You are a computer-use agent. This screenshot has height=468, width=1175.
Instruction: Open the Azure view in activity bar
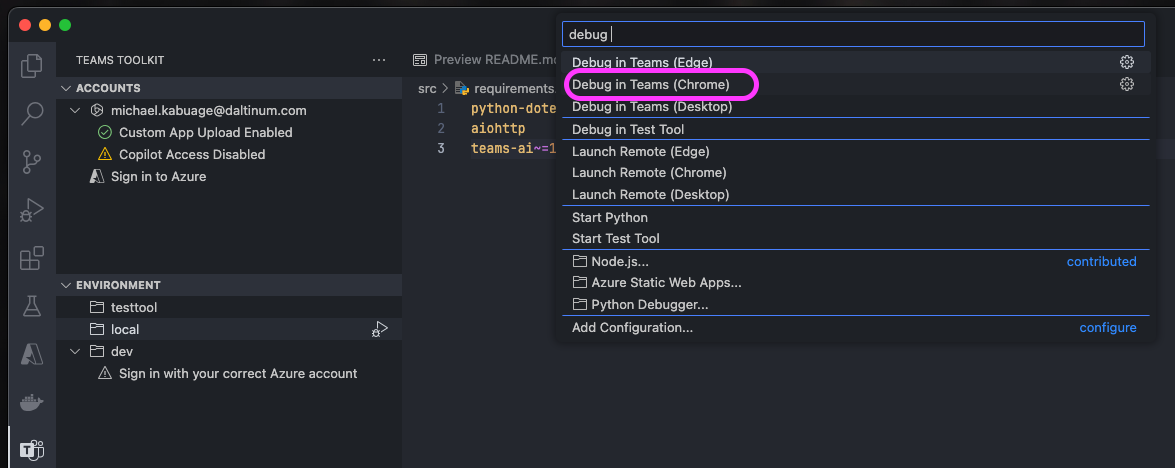[31, 353]
